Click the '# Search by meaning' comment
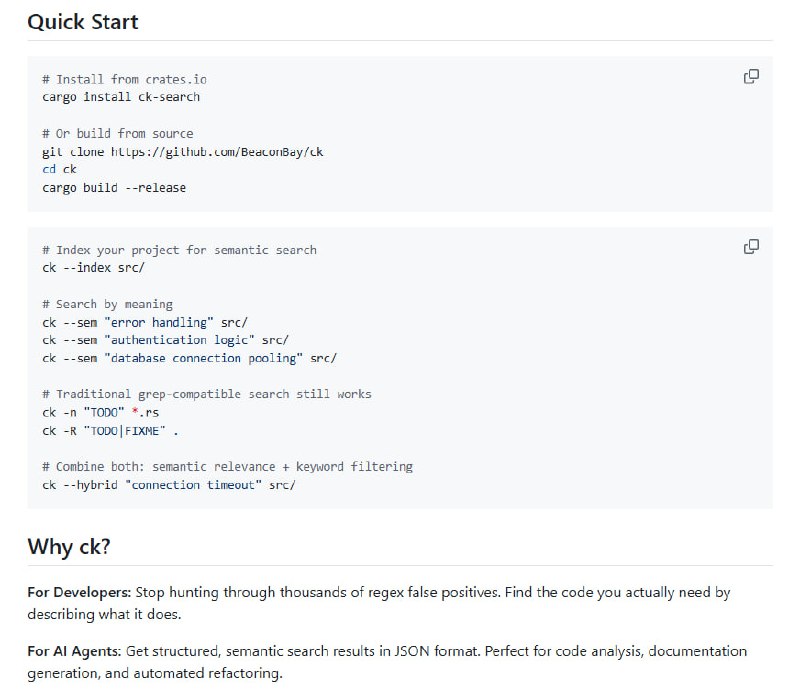The height and width of the screenshot is (700, 800). [107, 304]
